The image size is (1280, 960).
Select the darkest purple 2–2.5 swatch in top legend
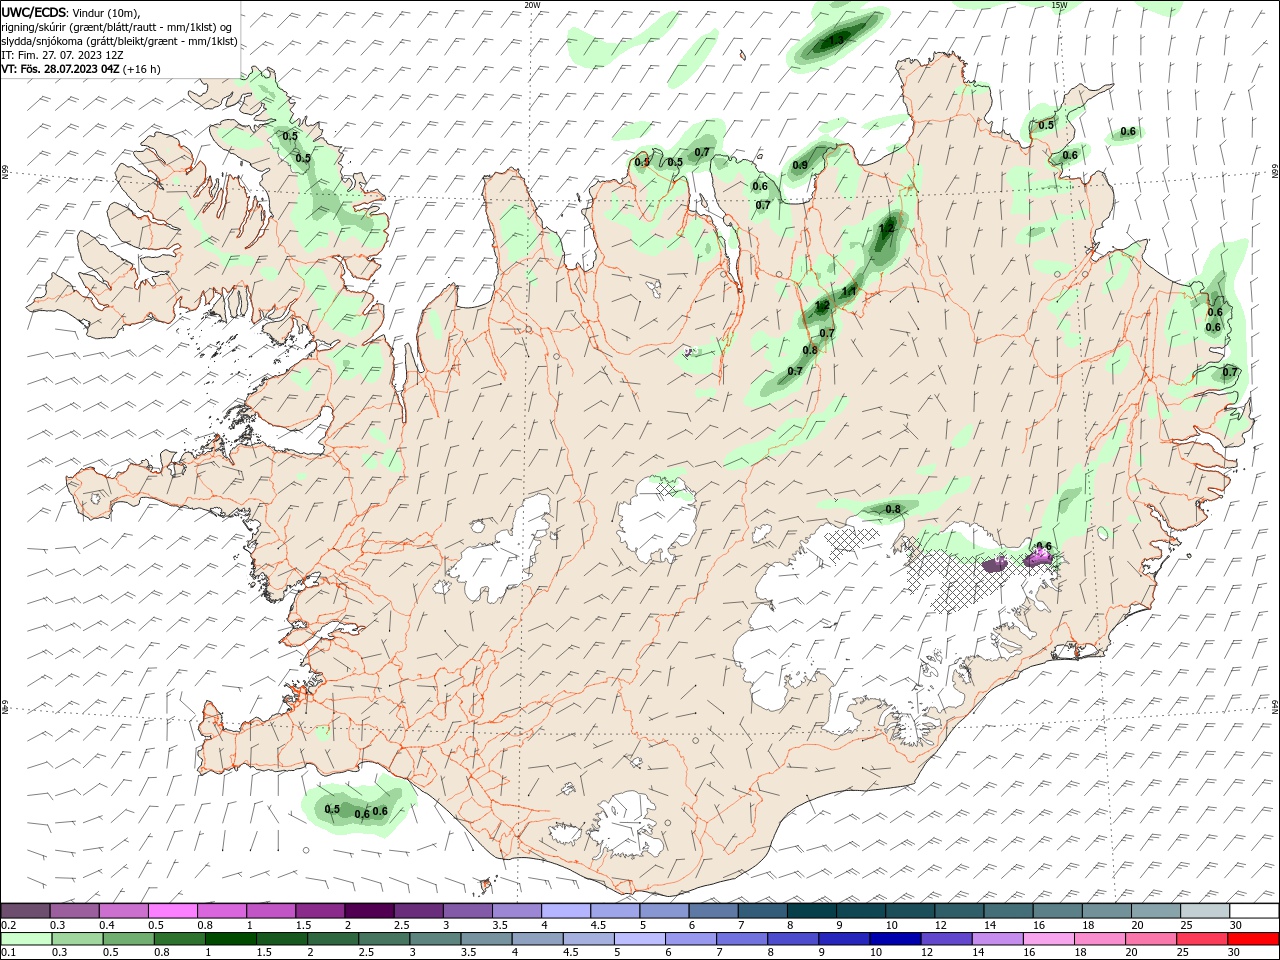tap(368, 910)
